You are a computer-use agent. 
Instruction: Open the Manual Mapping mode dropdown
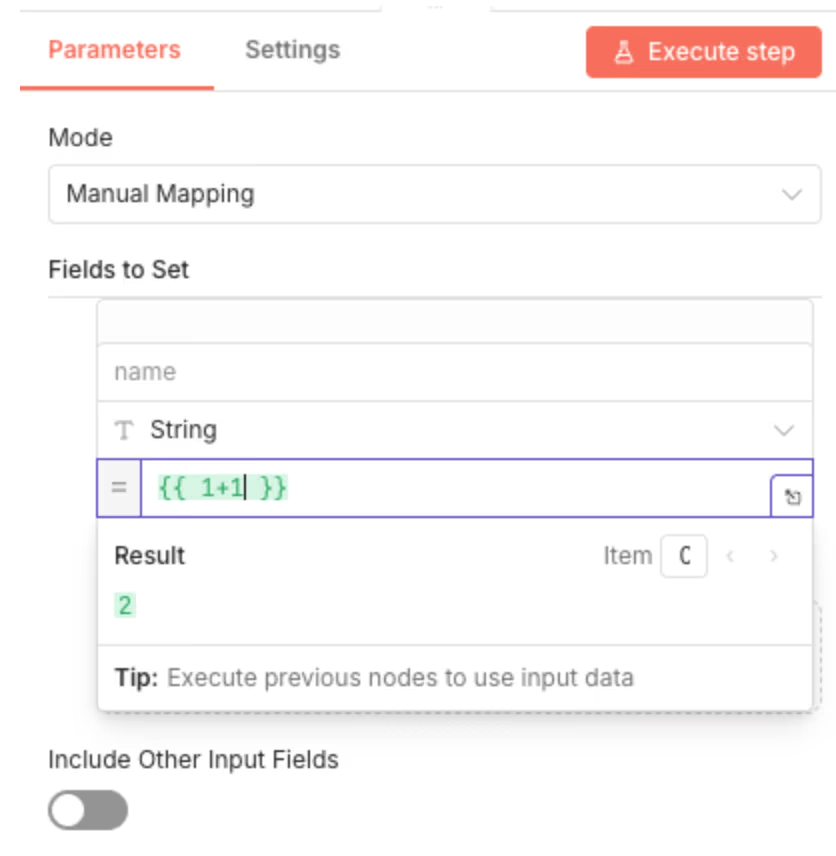pyautogui.click(x=434, y=194)
